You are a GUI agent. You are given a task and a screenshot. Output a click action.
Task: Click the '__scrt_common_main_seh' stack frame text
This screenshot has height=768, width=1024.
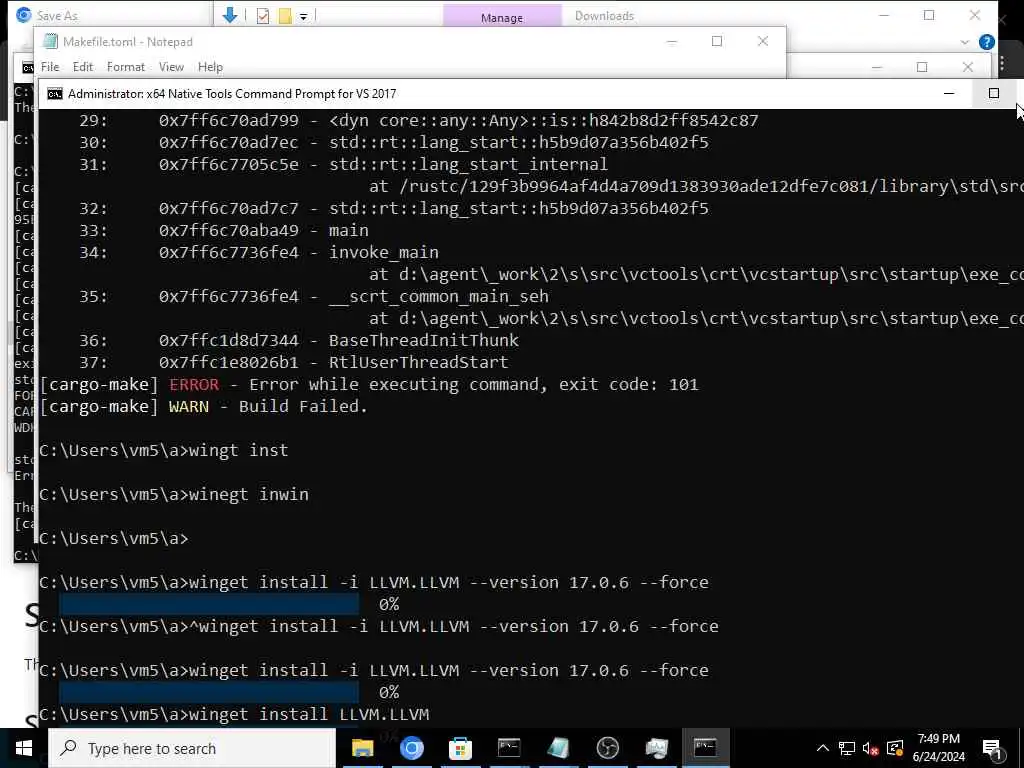point(438,296)
